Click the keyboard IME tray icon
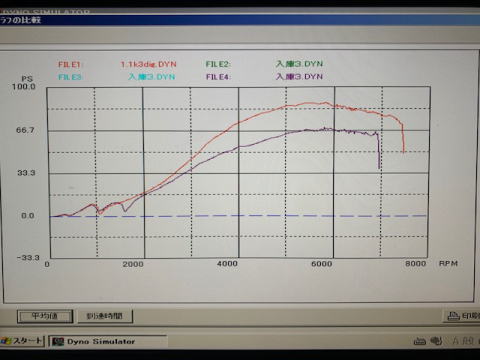This screenshot has width=480, height=360. click(x=419, y=341)
